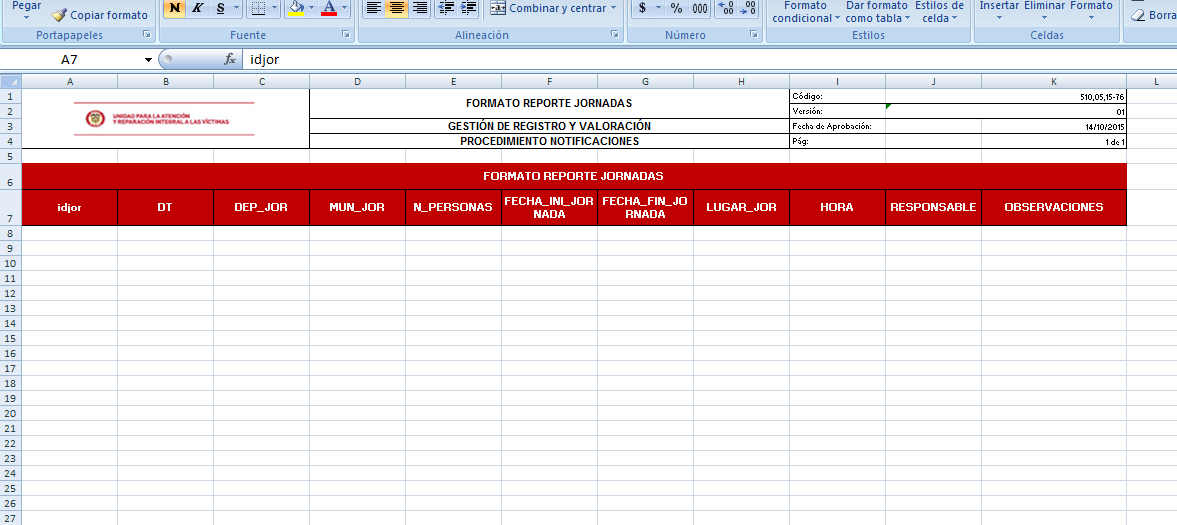Viewport: 1177px width, 525px height.
Task: Decrease decimal places
Action: click(748, 8)
